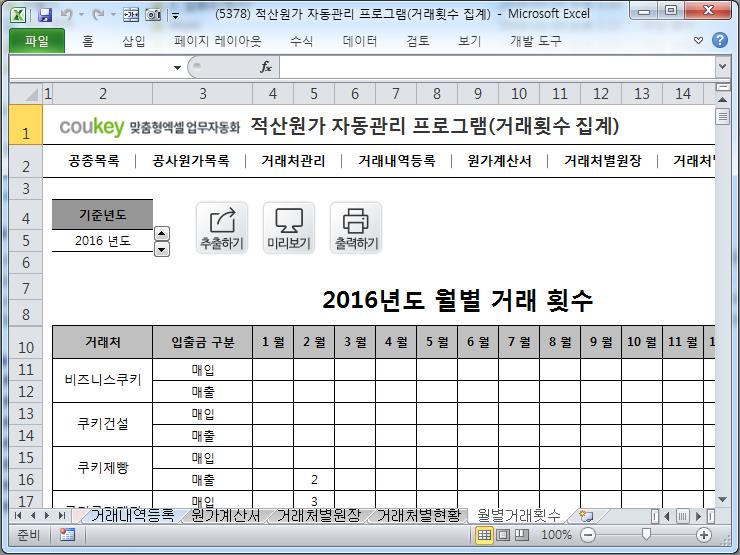Screen dimensions: 740x555
Task: Switch to the 거래처별원장 sheet tab
Action: click(319, 515)
